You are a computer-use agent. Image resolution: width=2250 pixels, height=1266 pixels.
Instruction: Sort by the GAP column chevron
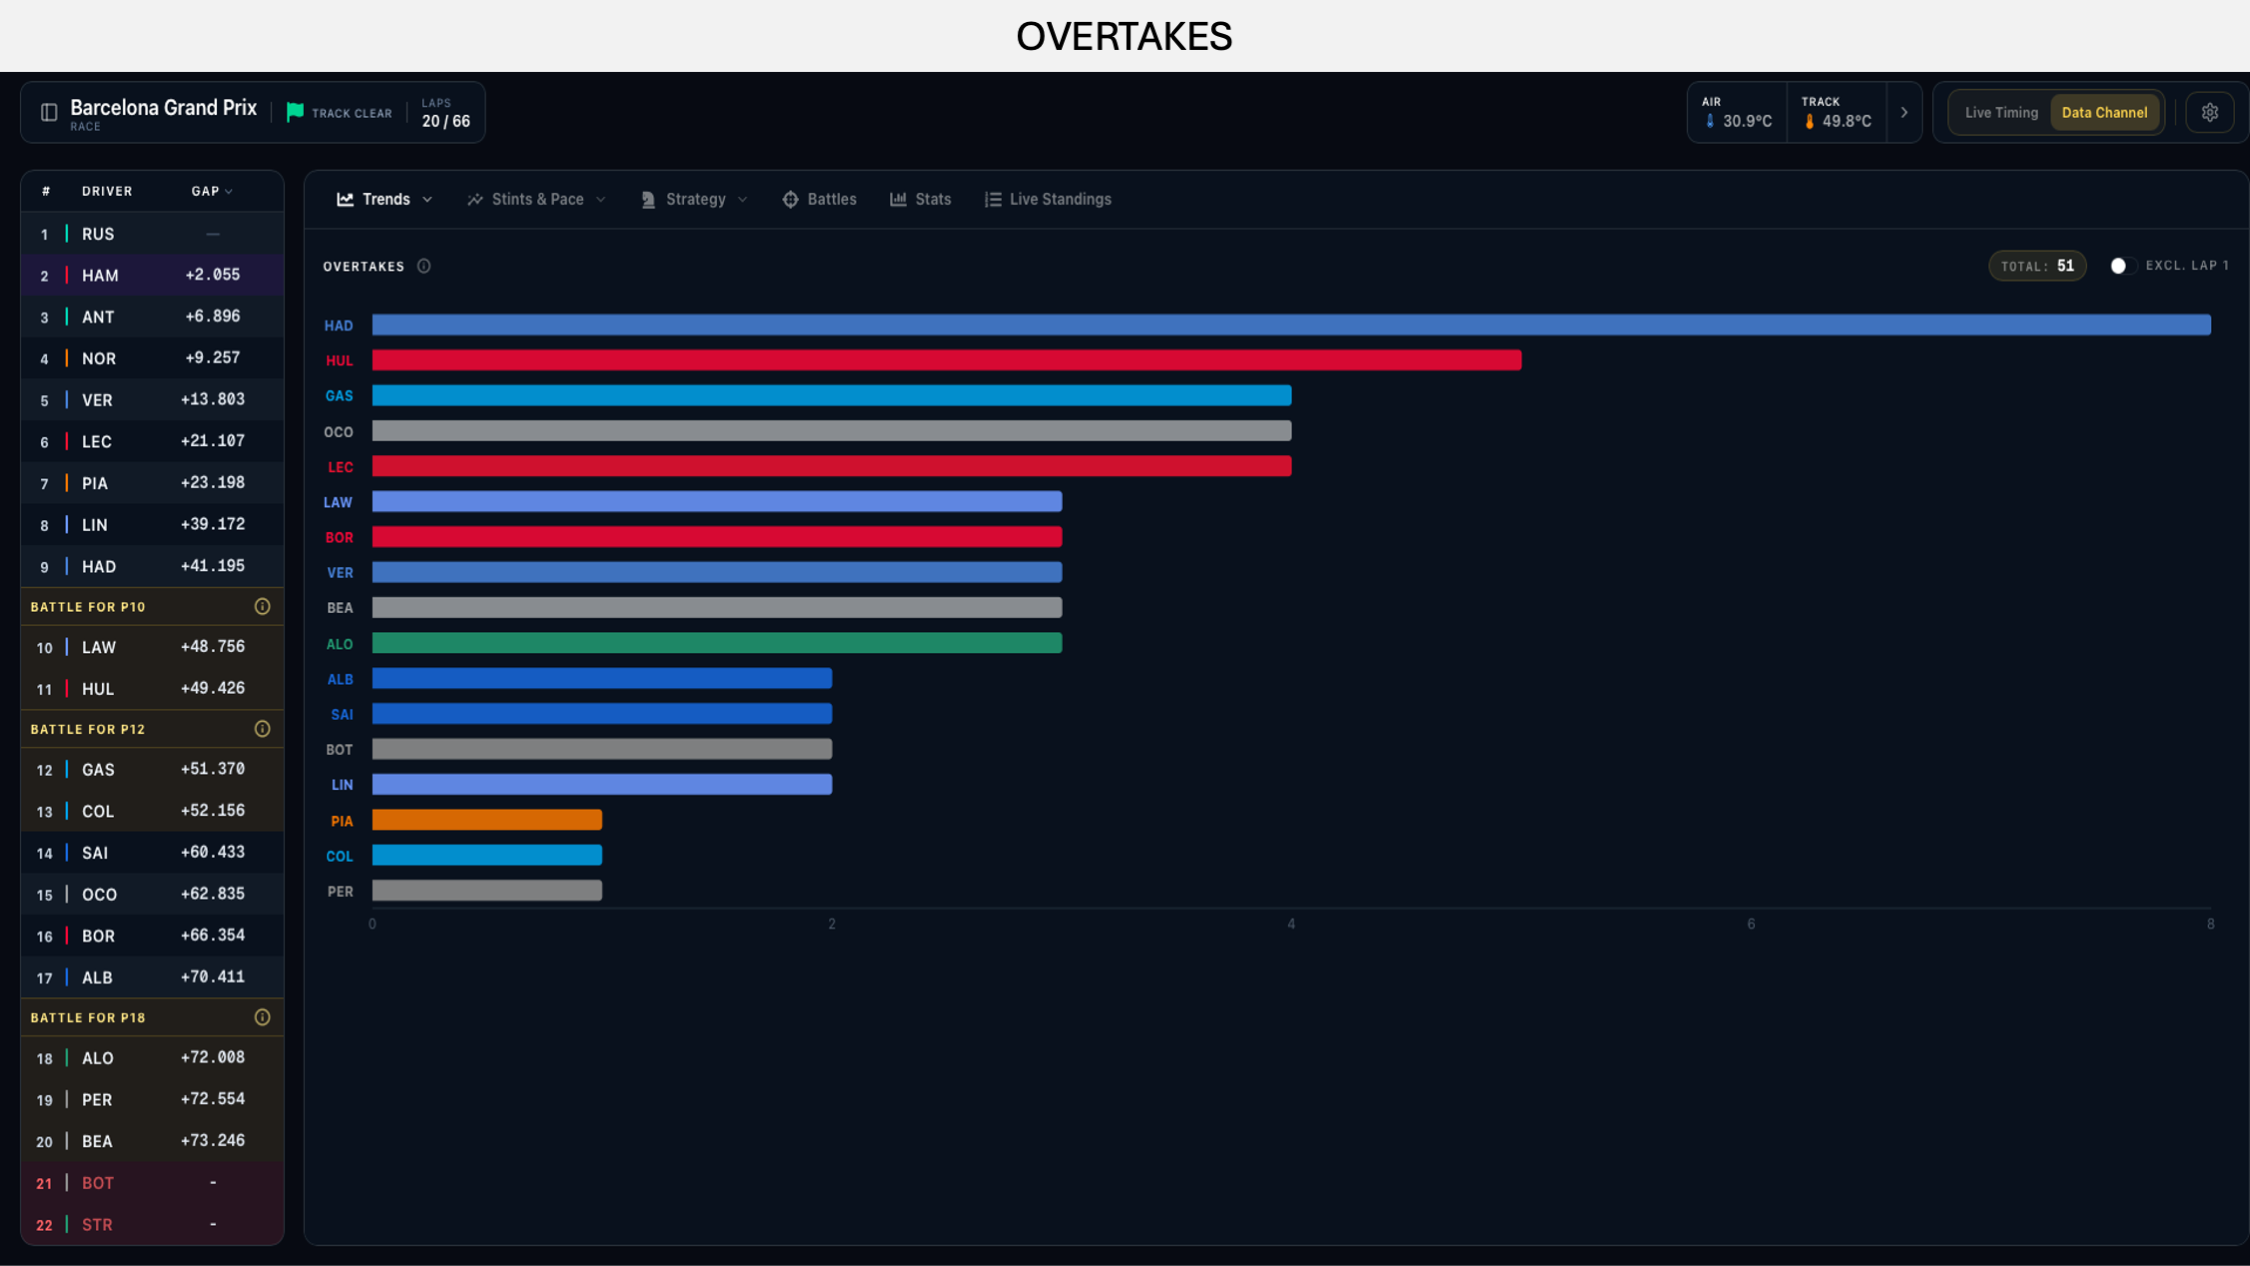point(229,191)
